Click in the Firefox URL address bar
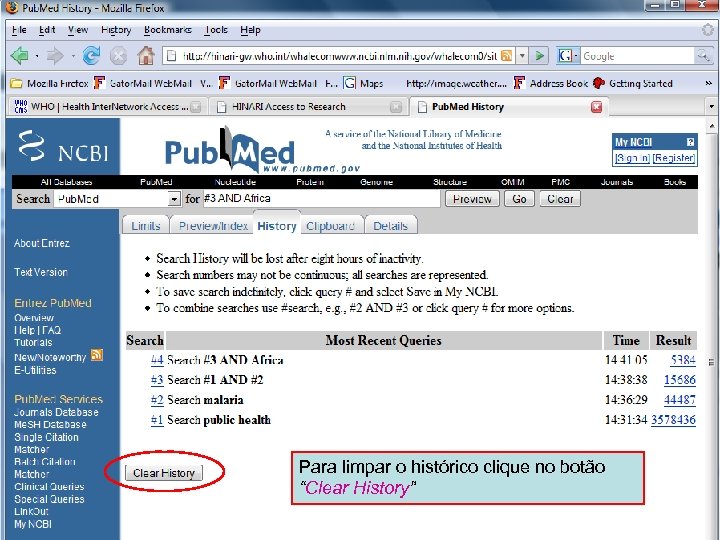 [x=338, y=56]
